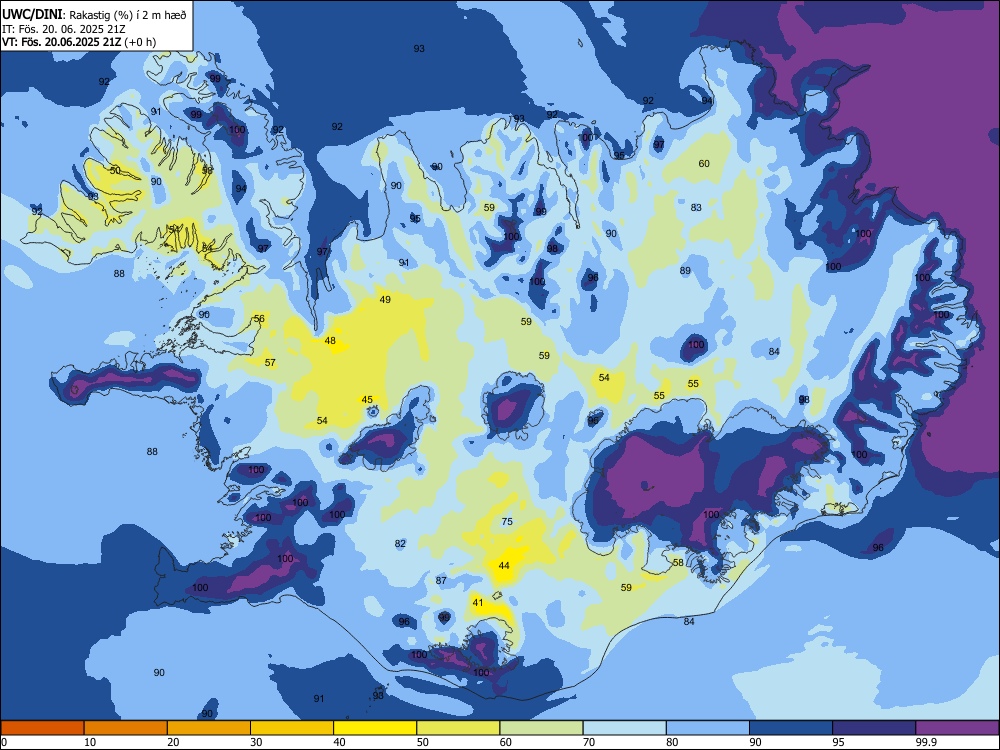This screenshot has height=750, width=1000.
Task: Click the 'UWC/DINI' title text
Action: click(x=32, y=15)
